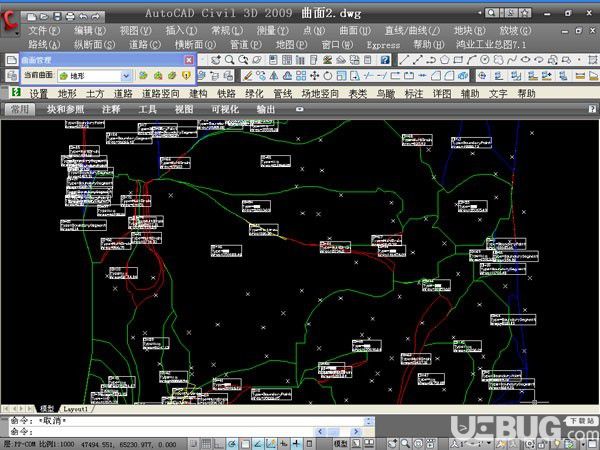The image size is (600, 450).
Task: Click the status bar zoom magnifier icon
Action: [405, 444]
